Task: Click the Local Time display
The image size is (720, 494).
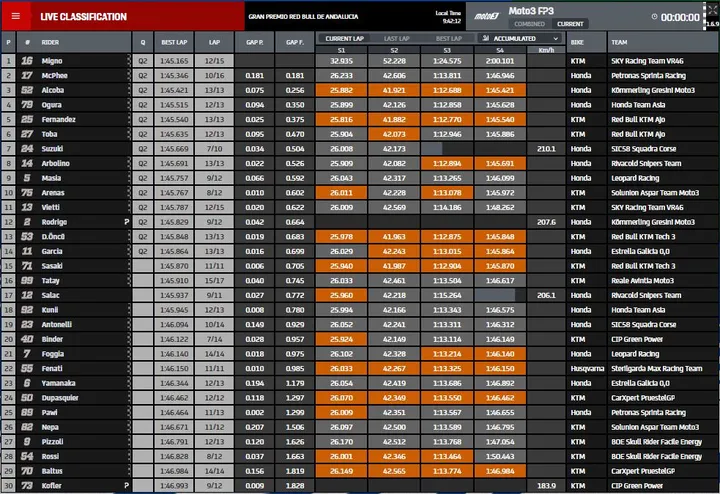Action: coord(448,17)
